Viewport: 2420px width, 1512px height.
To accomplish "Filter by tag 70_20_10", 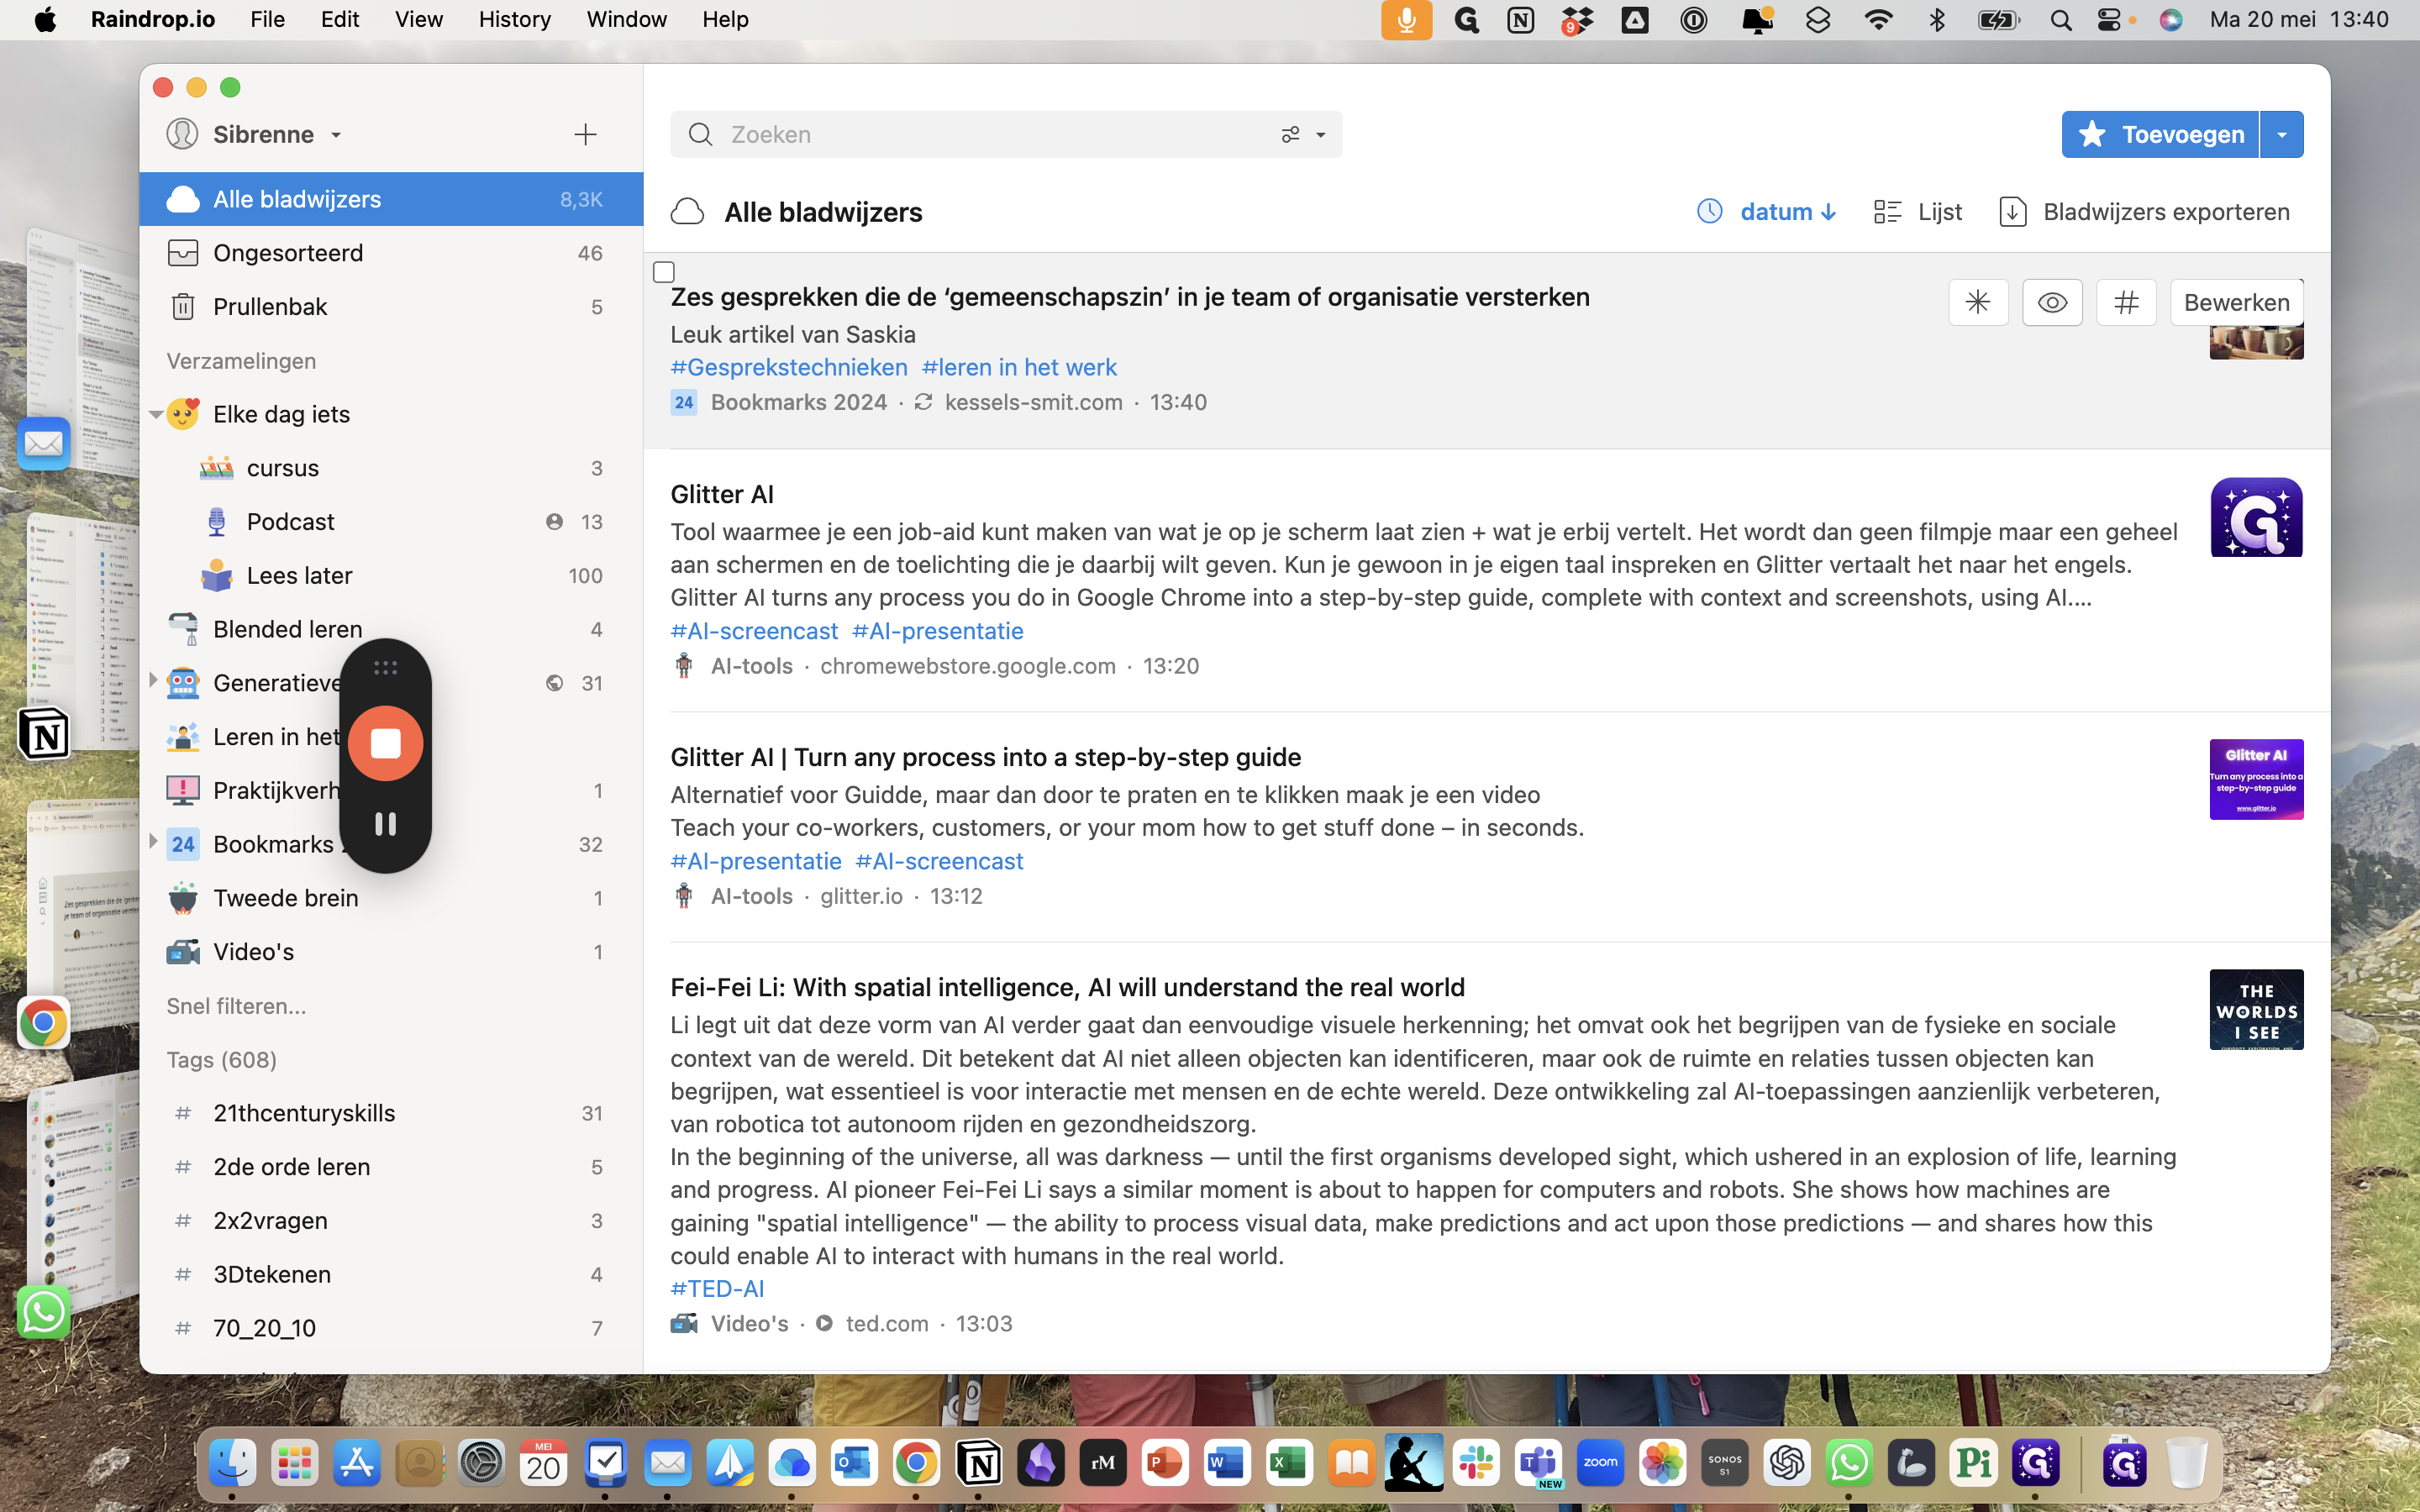I will [x=391, y=1328].
